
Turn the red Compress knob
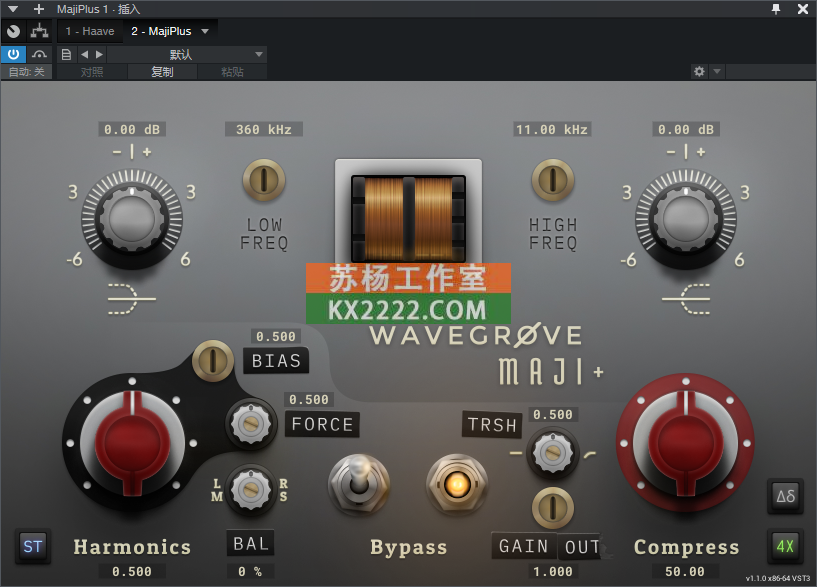(686, 443)
